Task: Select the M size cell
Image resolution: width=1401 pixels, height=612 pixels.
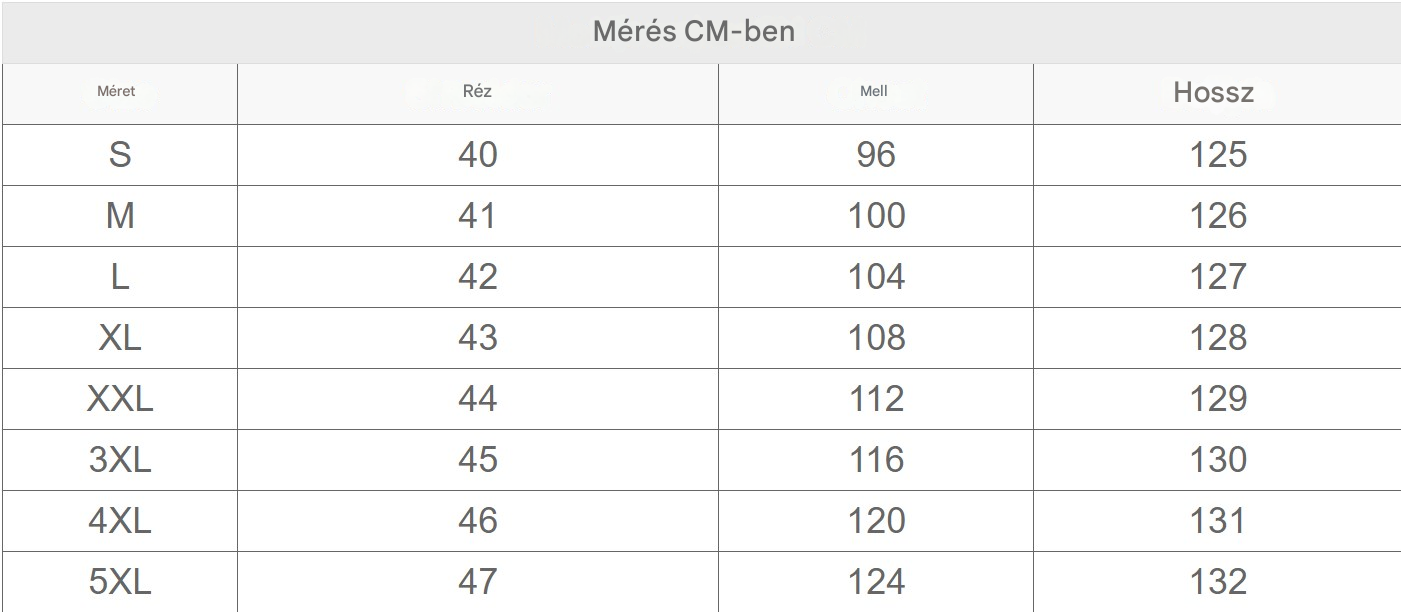Action: point(120,215)
